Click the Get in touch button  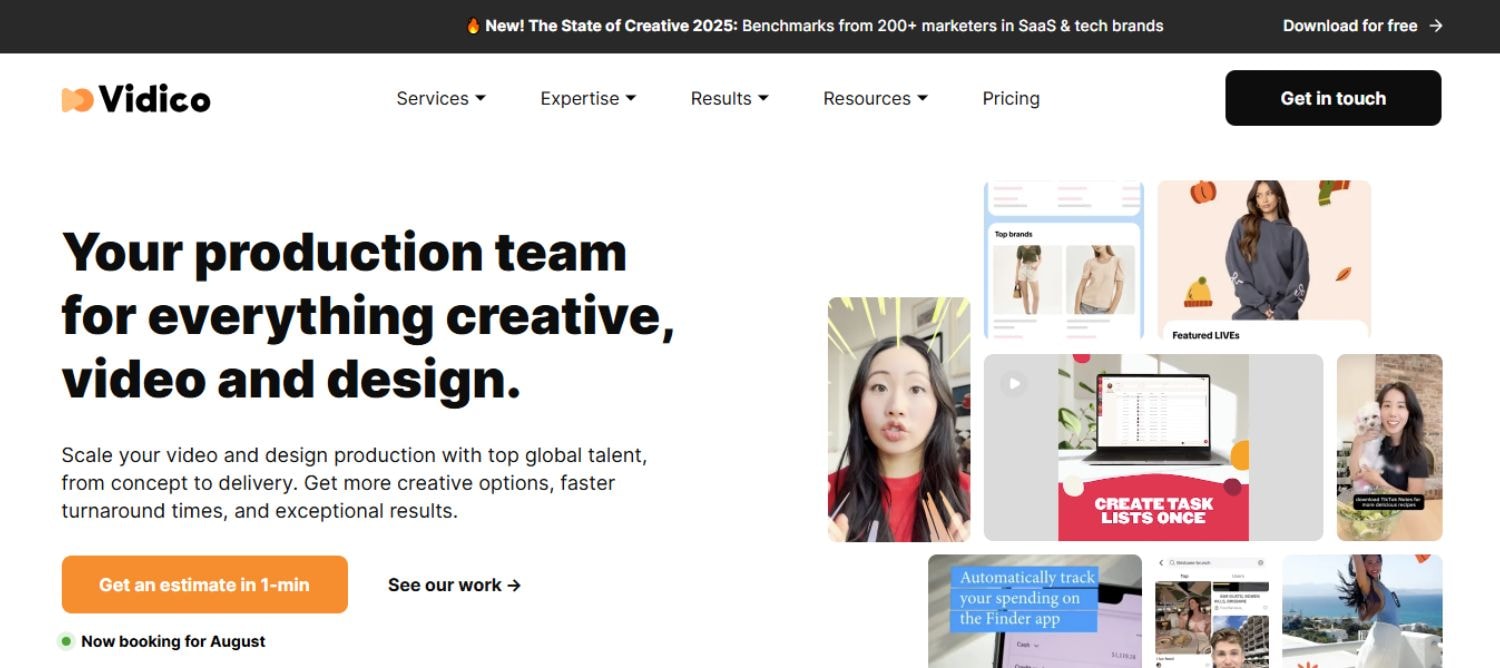tap(1333, 98)
